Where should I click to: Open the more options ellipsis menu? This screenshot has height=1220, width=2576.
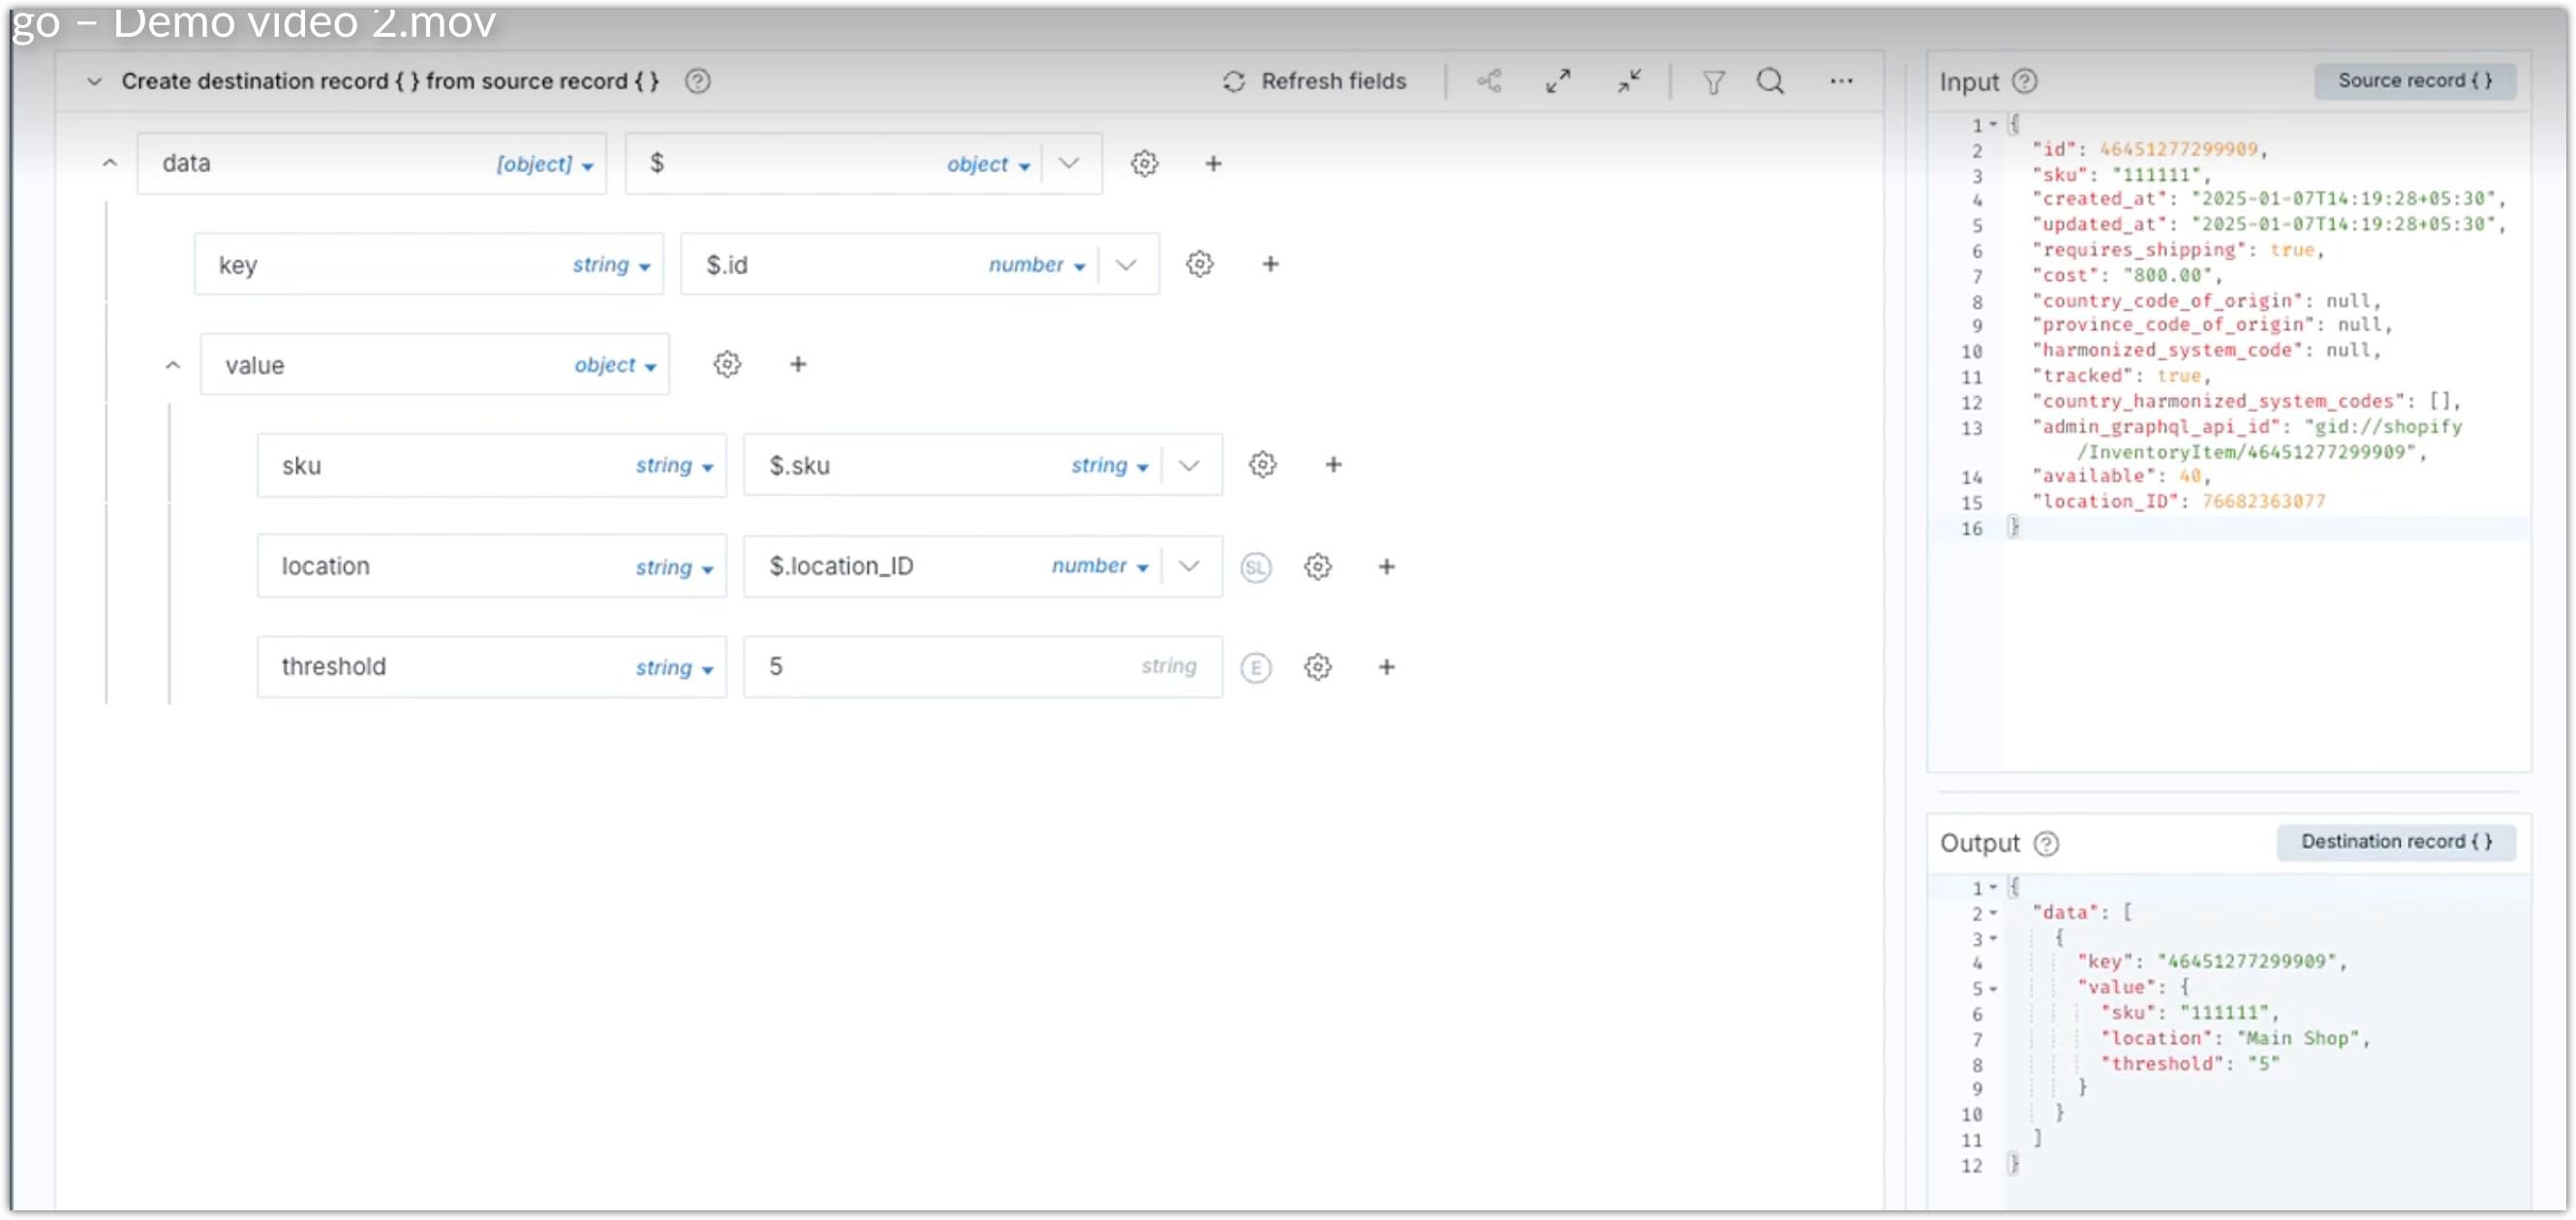pos(1841,81)
